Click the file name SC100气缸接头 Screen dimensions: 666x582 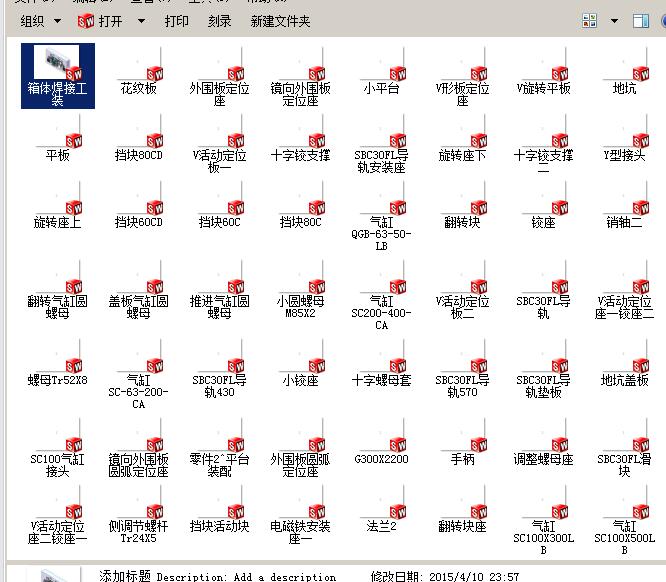[x=57, y=465]
